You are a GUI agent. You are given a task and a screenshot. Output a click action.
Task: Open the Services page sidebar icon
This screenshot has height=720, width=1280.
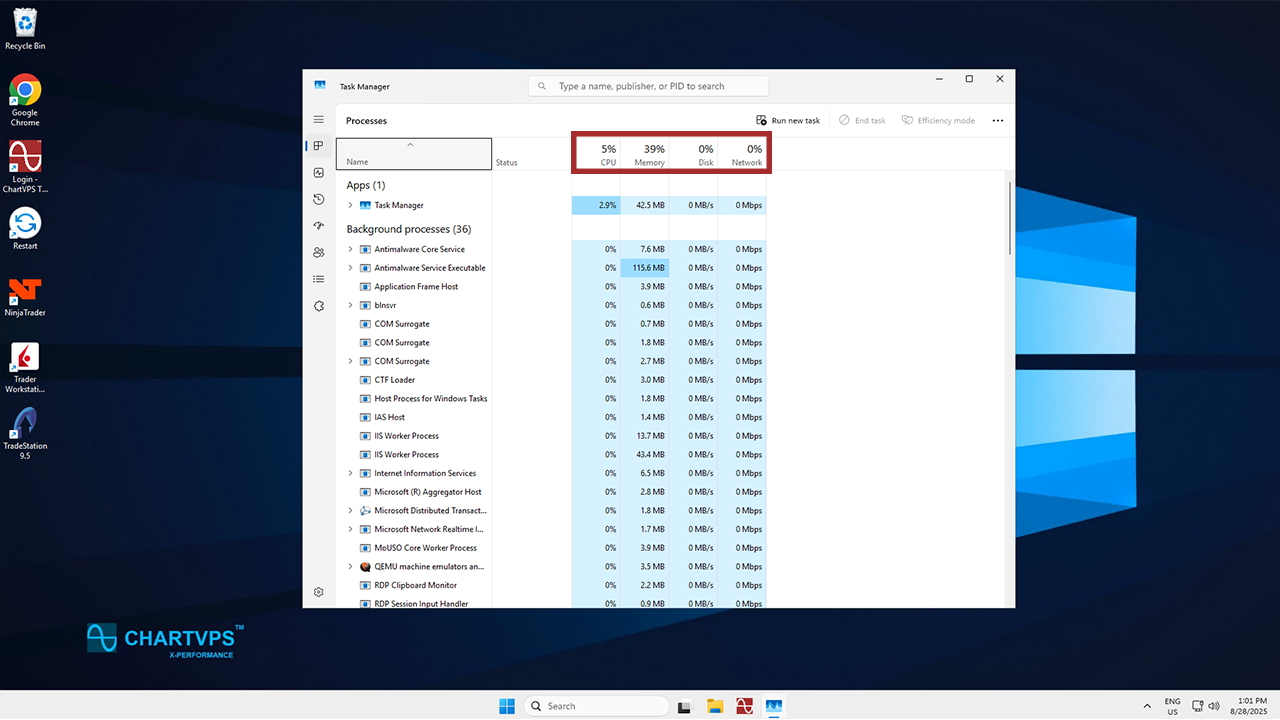(319, 306)
